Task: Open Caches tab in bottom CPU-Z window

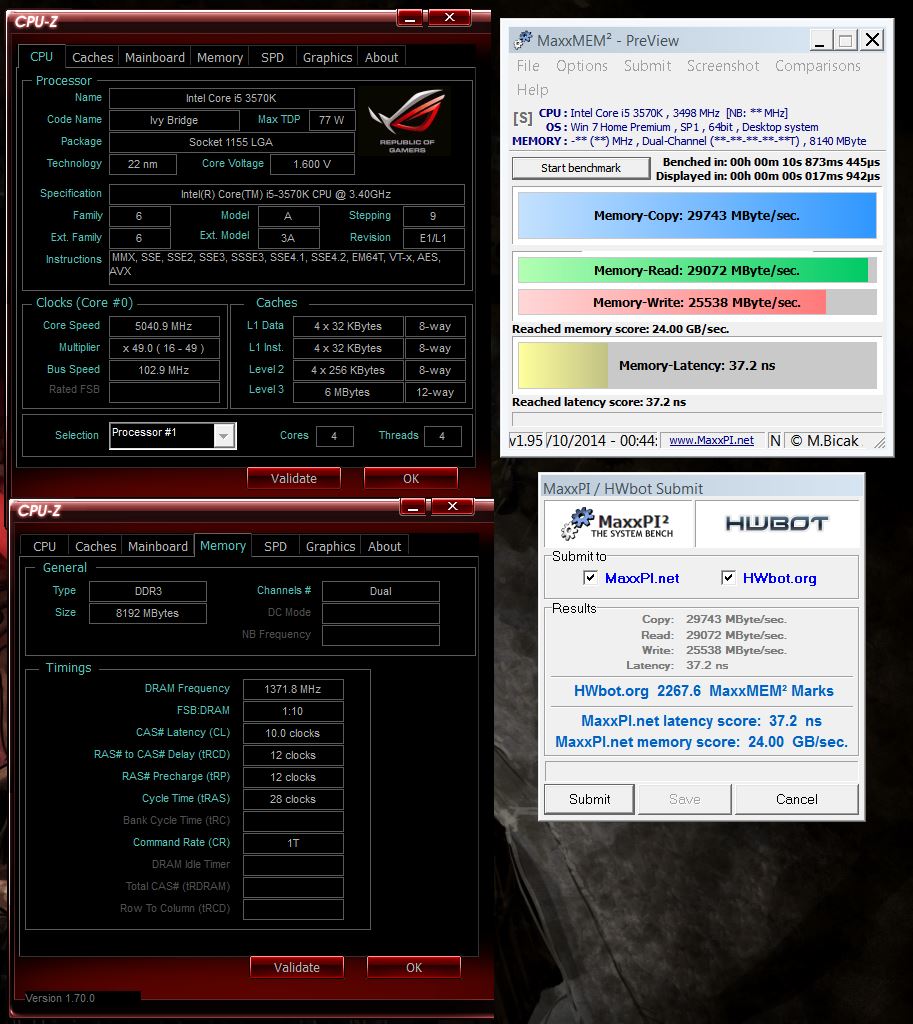Action: click(x=95, y=546)
